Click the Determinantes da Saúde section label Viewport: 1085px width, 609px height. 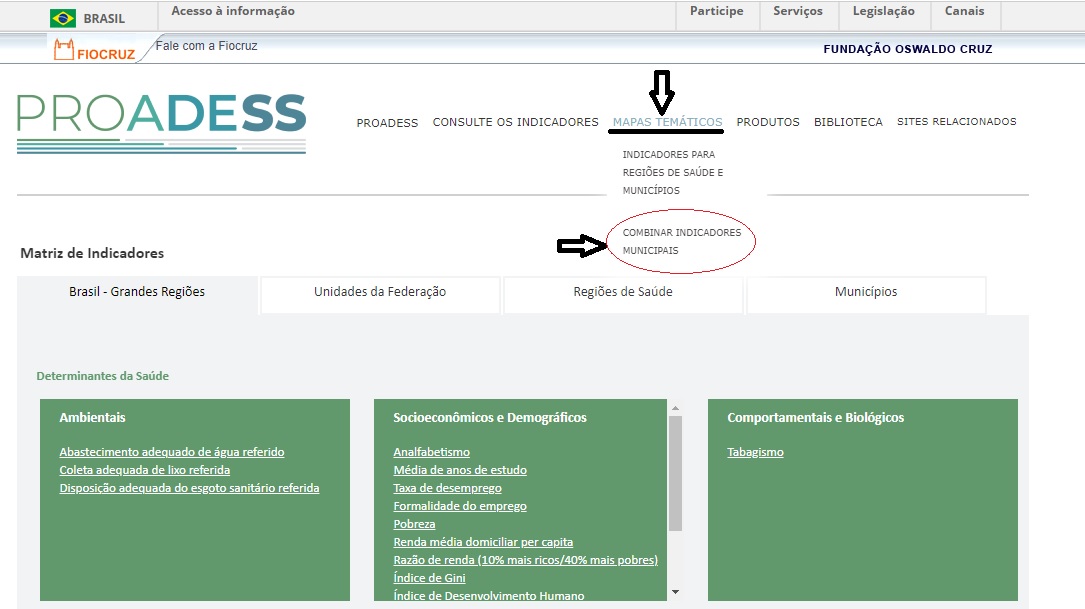click(x=102, y=376)
